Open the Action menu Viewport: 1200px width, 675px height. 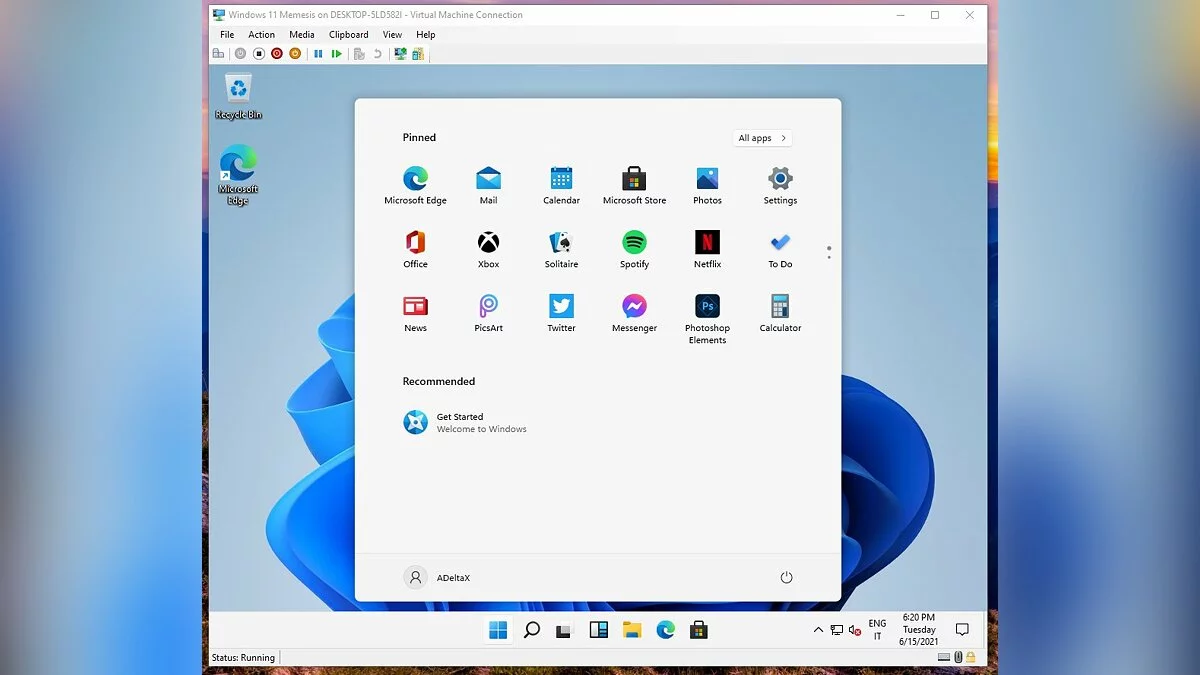click(261, 35)
